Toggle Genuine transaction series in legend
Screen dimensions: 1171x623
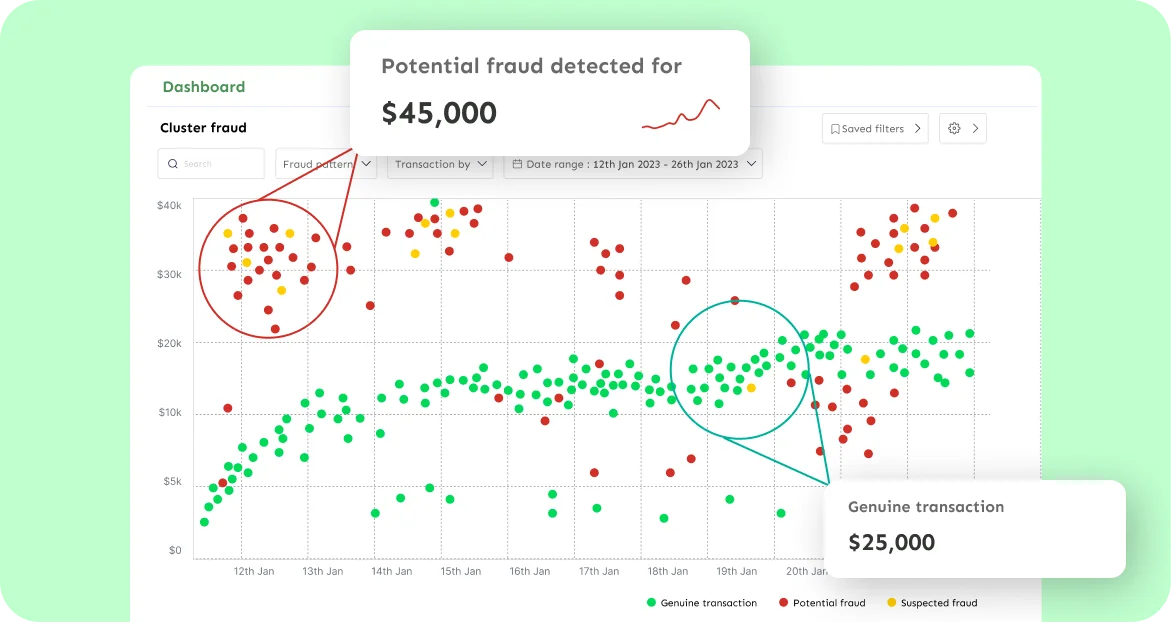click(x=709, y=603)
